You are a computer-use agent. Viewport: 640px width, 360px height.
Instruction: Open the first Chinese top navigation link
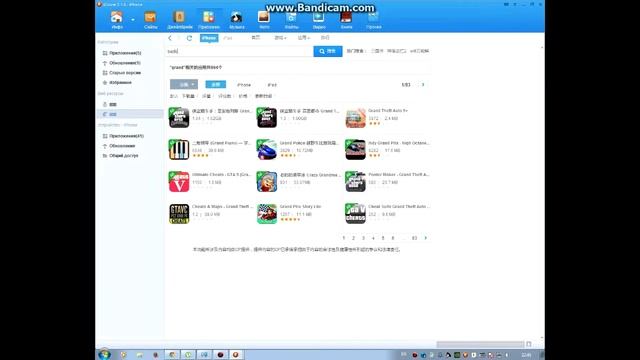pyautogui.click(x=256, y=38)
